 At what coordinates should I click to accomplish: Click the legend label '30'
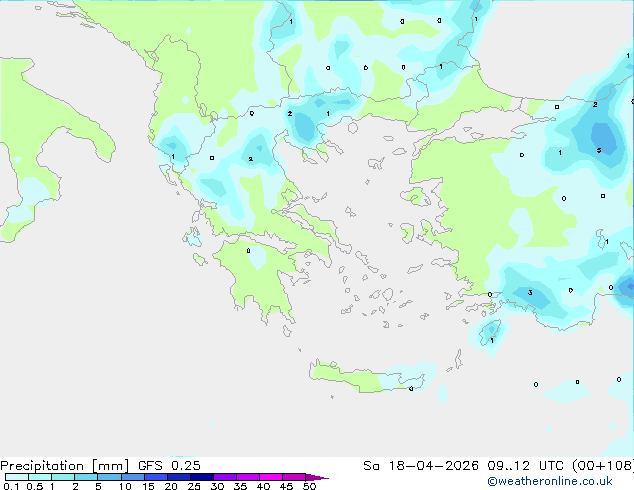(217, 486)
